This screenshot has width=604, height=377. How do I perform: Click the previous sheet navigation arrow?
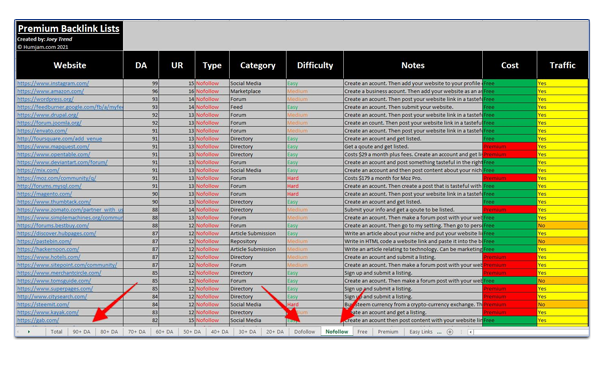click(x=18, y=332)
